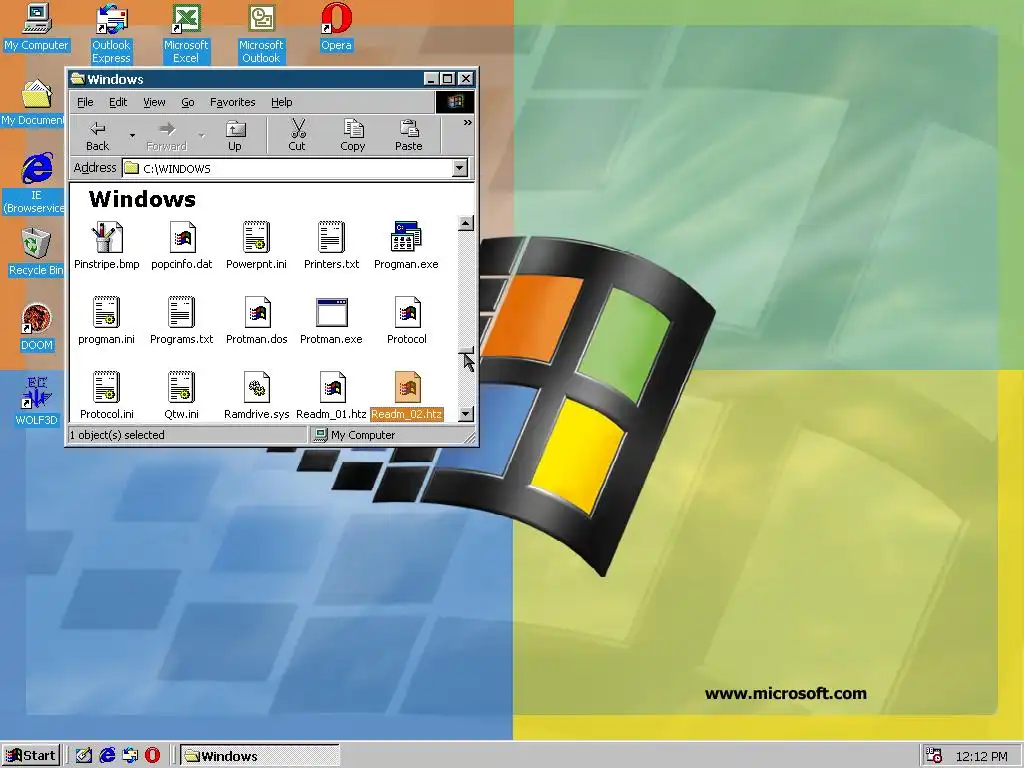Click the 12:12 PM tray clock
This screenshot has height=768, width=1024.
tap(981, 756)
